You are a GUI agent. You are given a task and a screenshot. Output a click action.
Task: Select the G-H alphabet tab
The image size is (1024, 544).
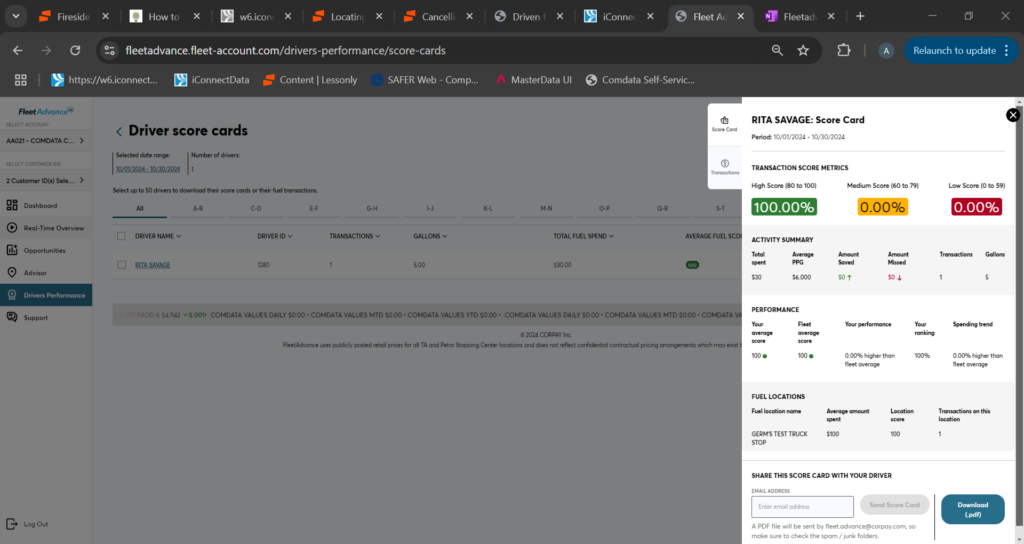[x=372, y=208]
